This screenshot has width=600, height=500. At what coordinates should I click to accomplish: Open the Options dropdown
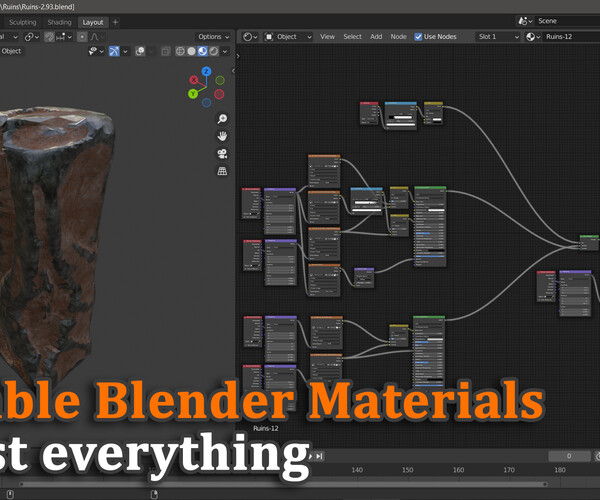214,37
